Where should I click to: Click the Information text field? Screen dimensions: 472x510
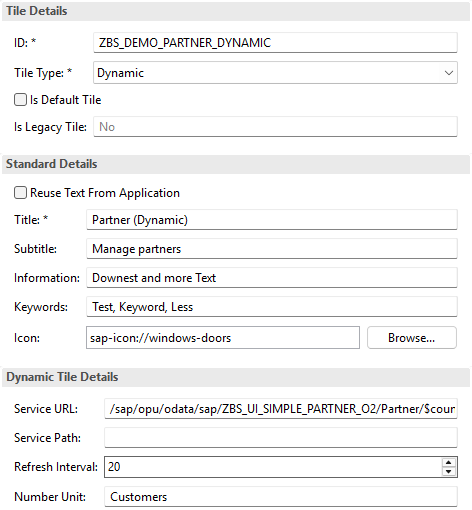click(272, 278)
